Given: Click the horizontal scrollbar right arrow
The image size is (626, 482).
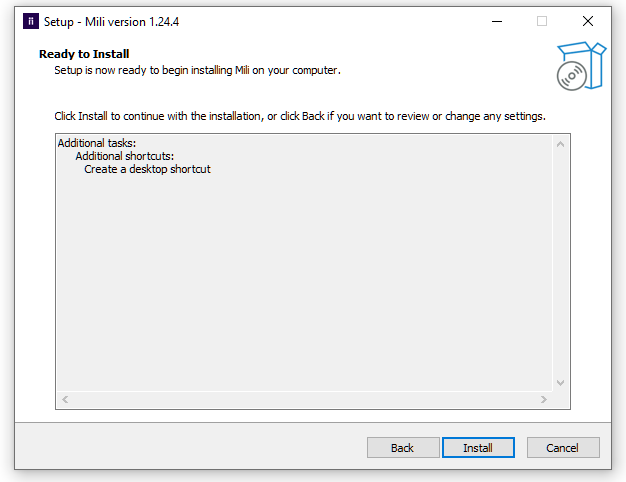Looking at the screenshot, I should (544, 399).
